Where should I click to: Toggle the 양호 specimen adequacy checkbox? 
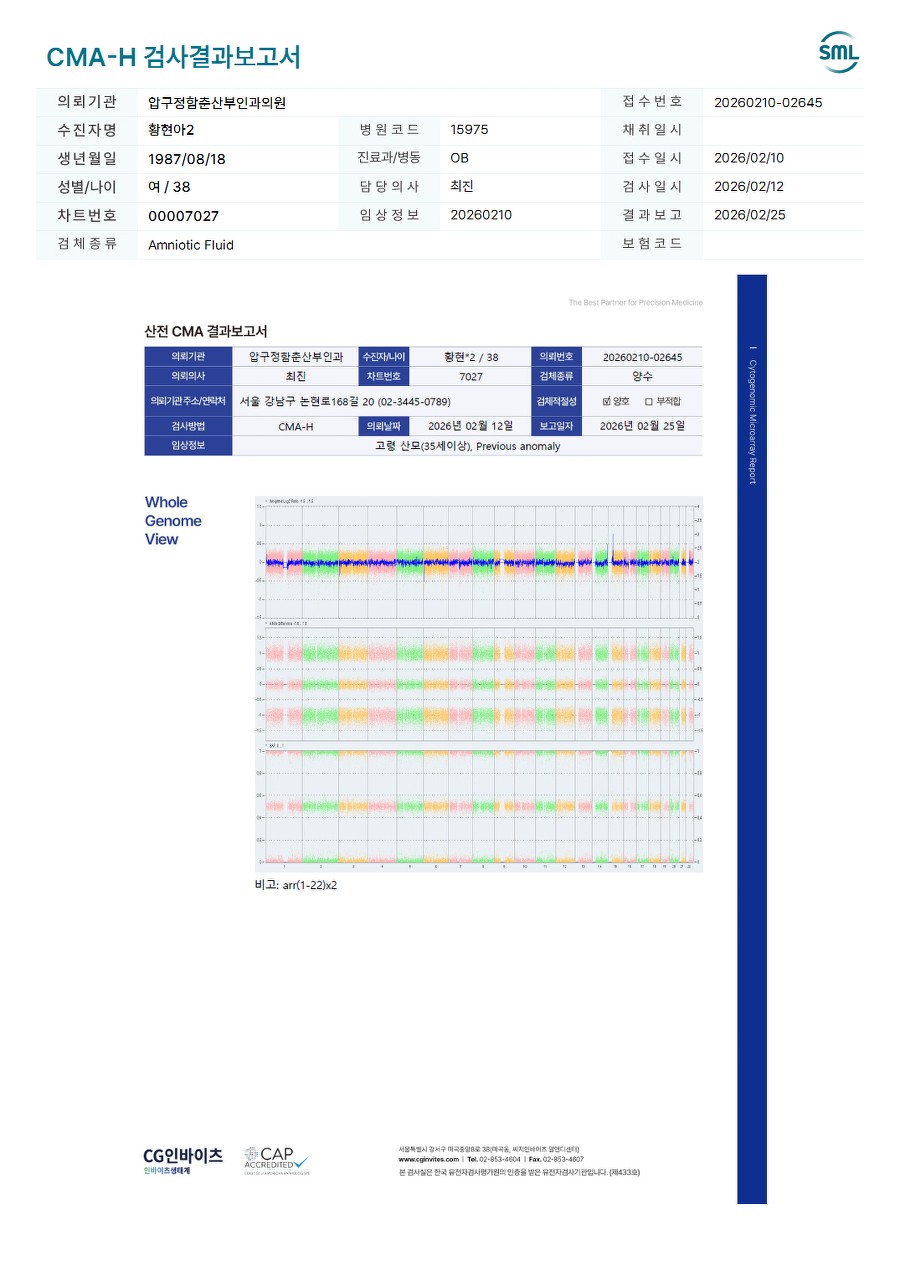click(607, 401)
